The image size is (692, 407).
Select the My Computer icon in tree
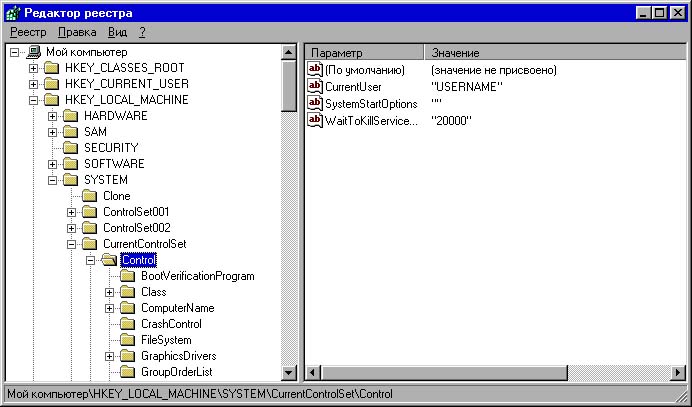[34, 52]
